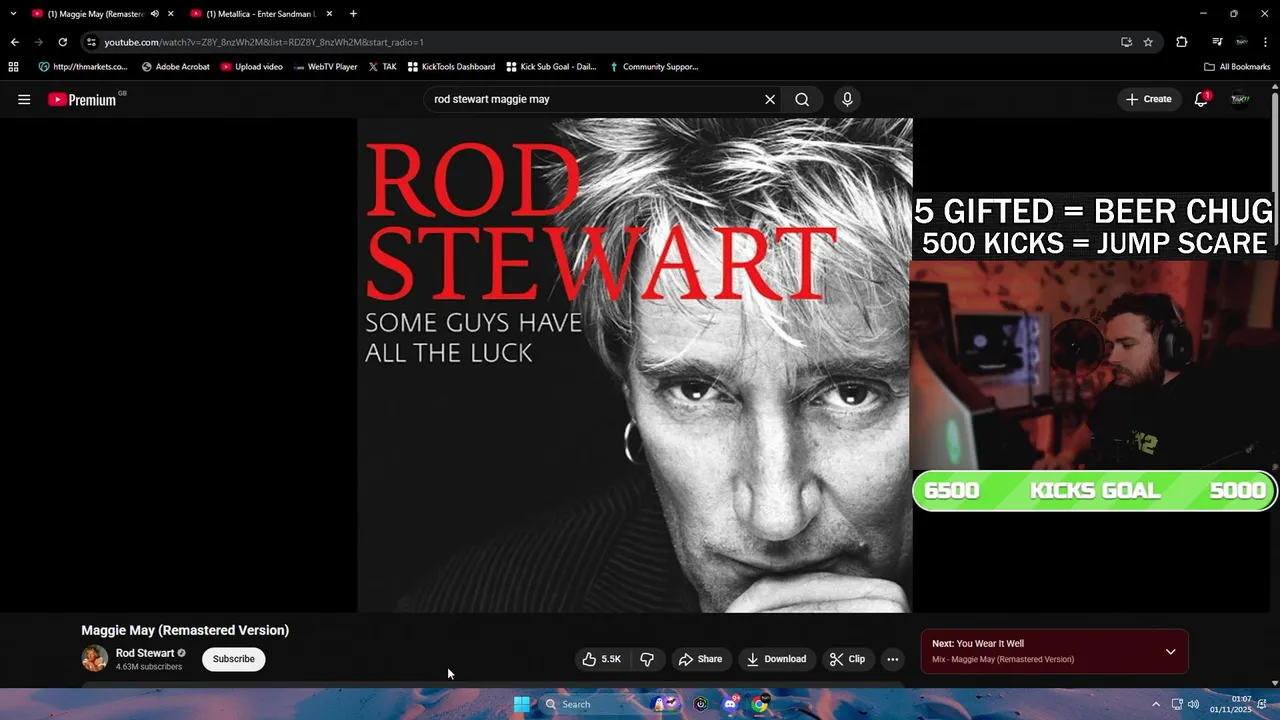Click the Create button in YouTube header
The height and width of the screenshot is (720, 1280).
[1149, 99]
